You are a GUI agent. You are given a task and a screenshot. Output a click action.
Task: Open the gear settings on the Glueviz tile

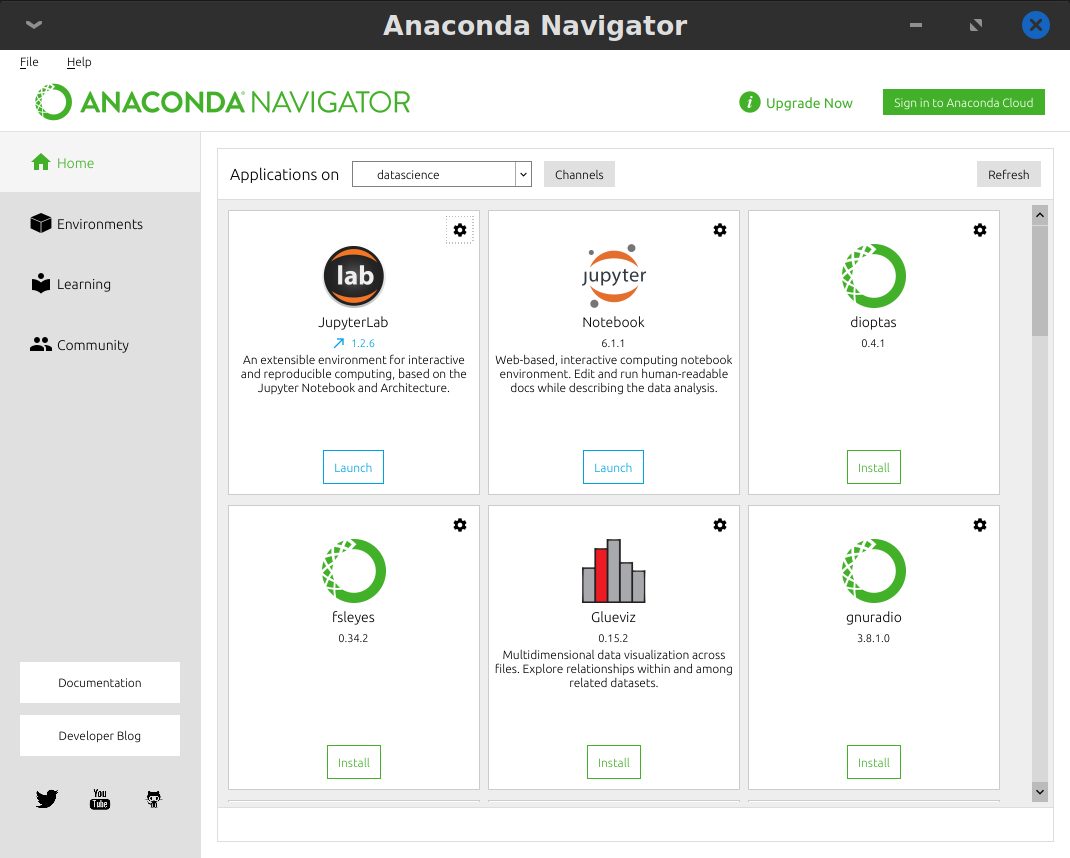point(720,524)
